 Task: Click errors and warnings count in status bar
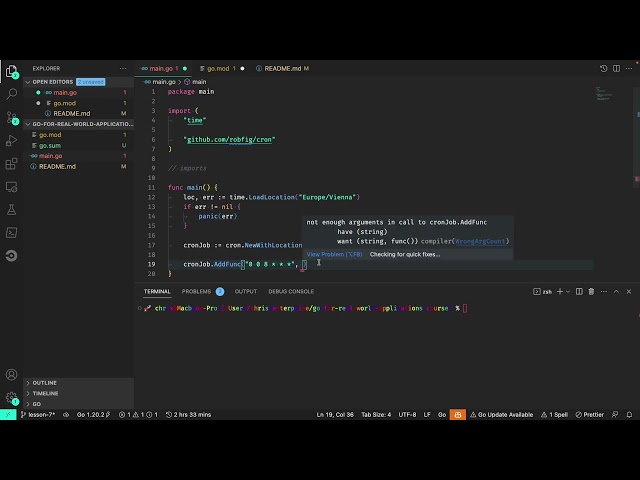tap(138, 415)
